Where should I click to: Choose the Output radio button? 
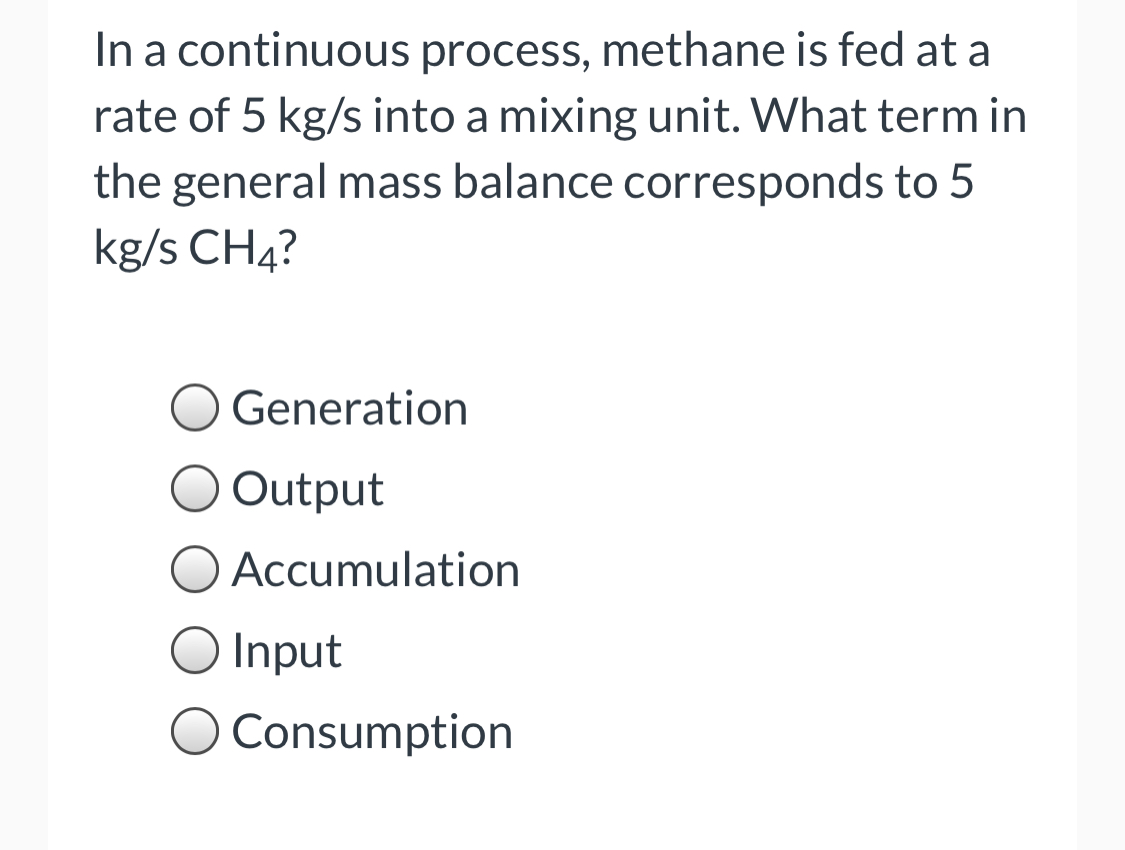pos(194,490)
